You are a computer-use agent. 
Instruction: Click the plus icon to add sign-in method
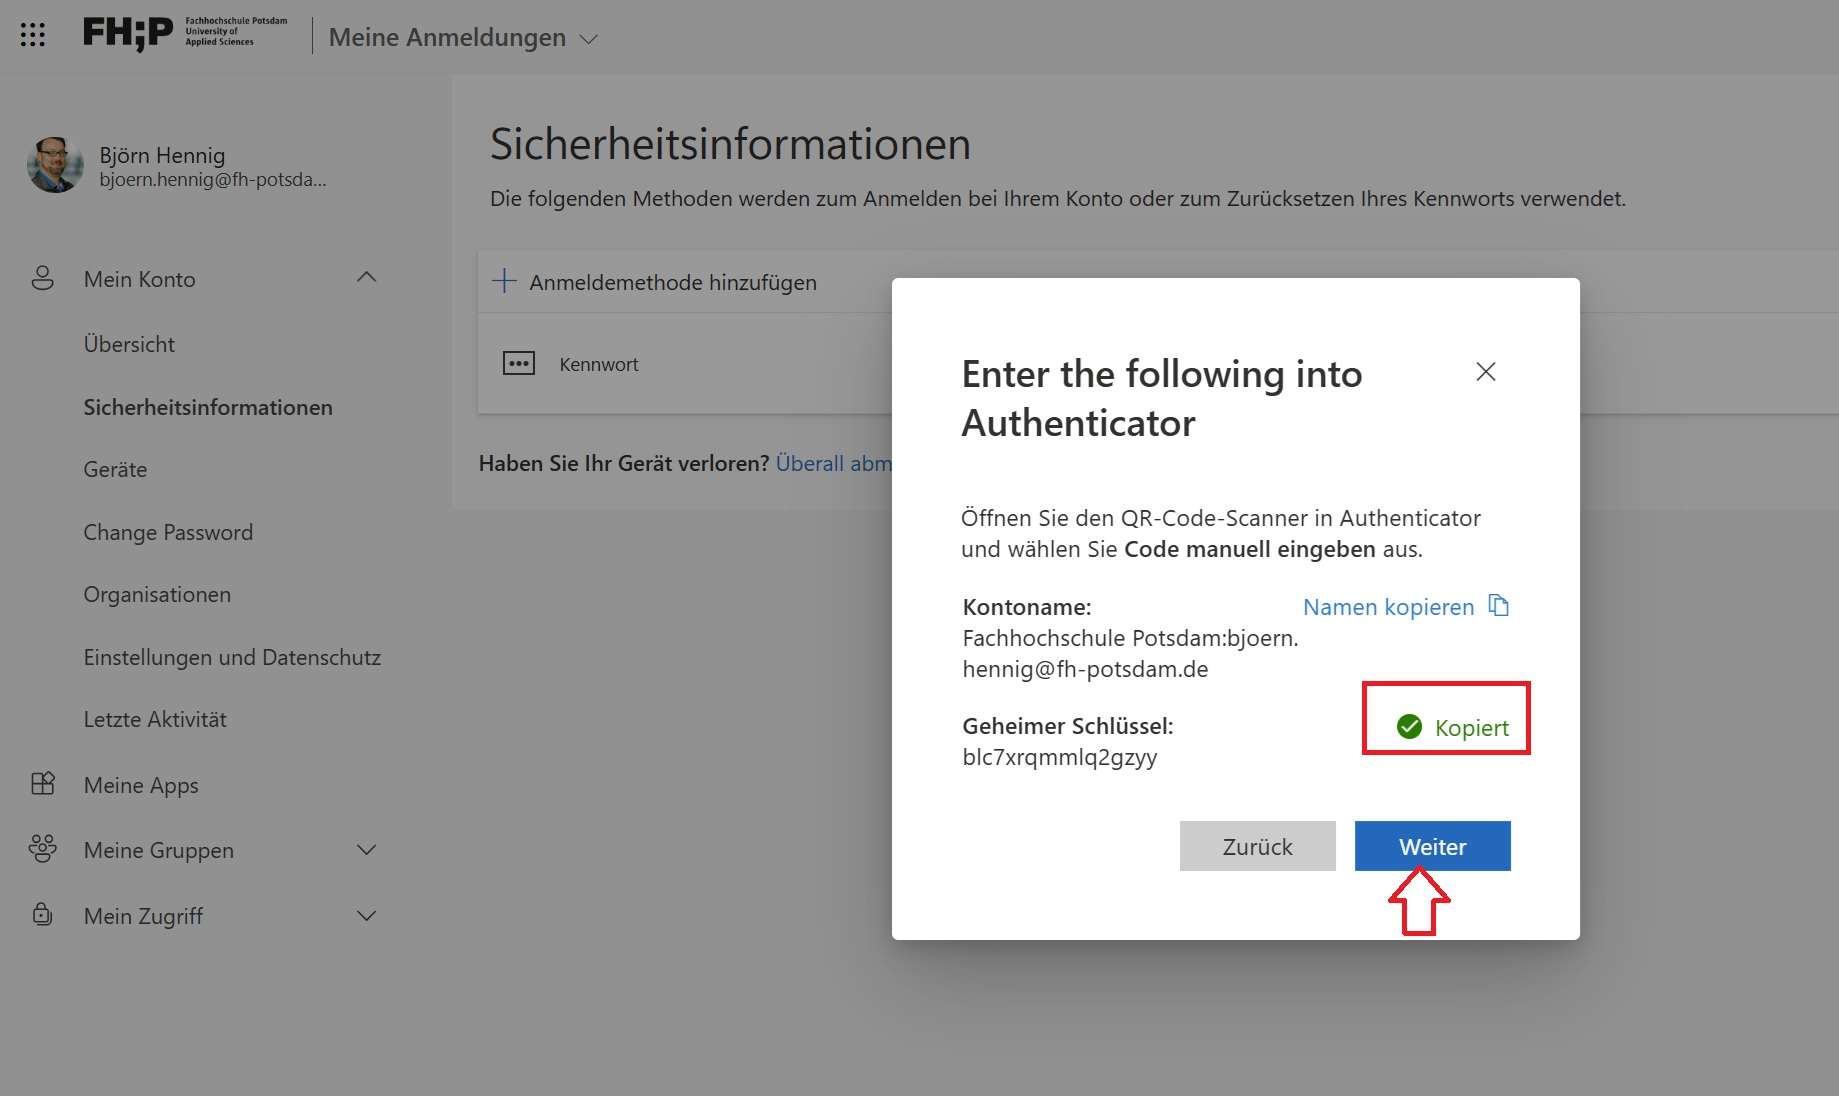[x=504, y=281]
